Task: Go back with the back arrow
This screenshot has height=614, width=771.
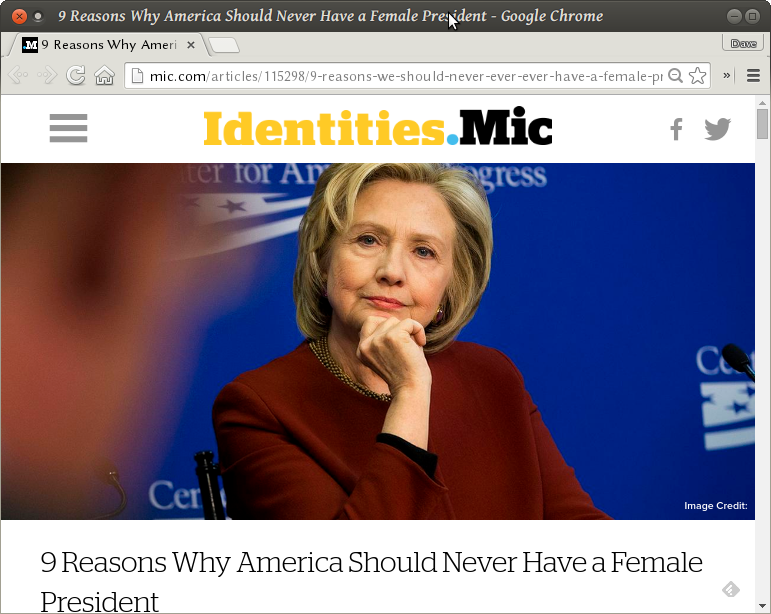Action: click(x=18, y=76)
